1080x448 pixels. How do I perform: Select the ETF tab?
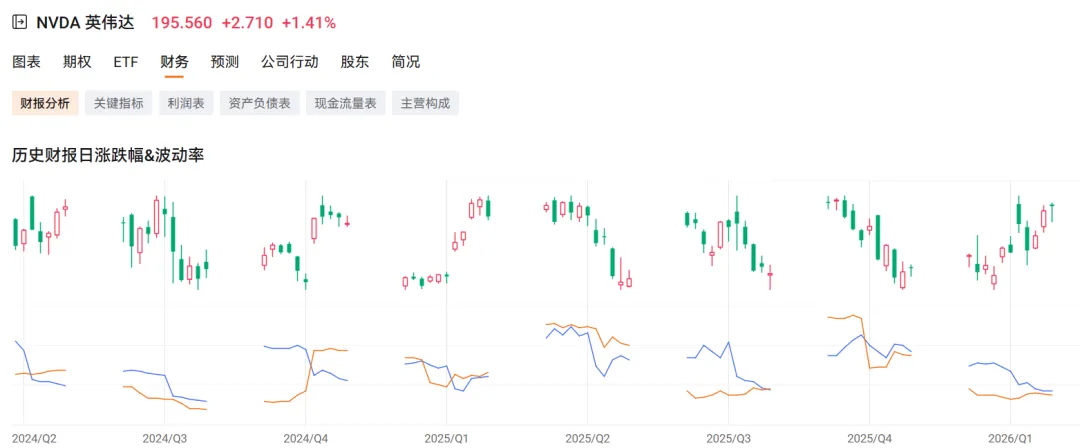pyautogui.click(x=126, y=62)
